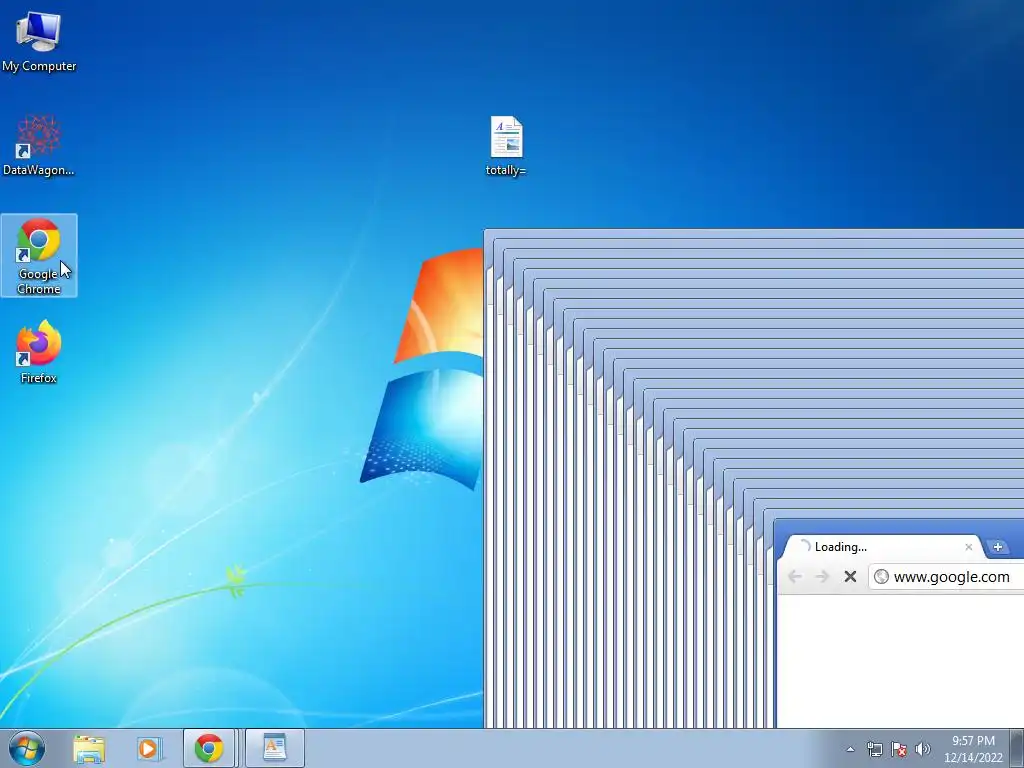Open the document editor taskbar button
This screenshot has height=768, width=1024.
[274, 748]
